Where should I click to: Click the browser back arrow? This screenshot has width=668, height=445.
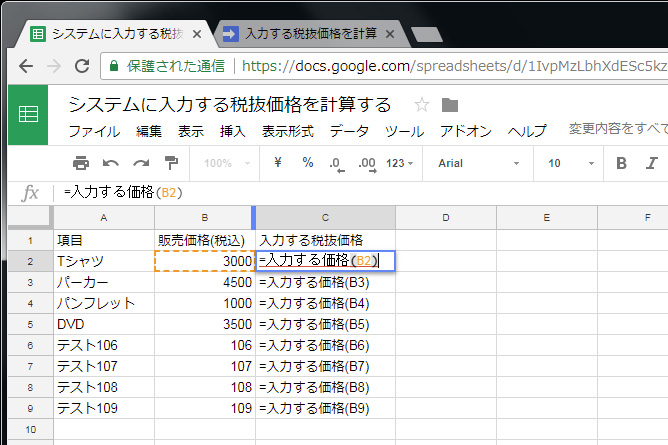[26, 66]
